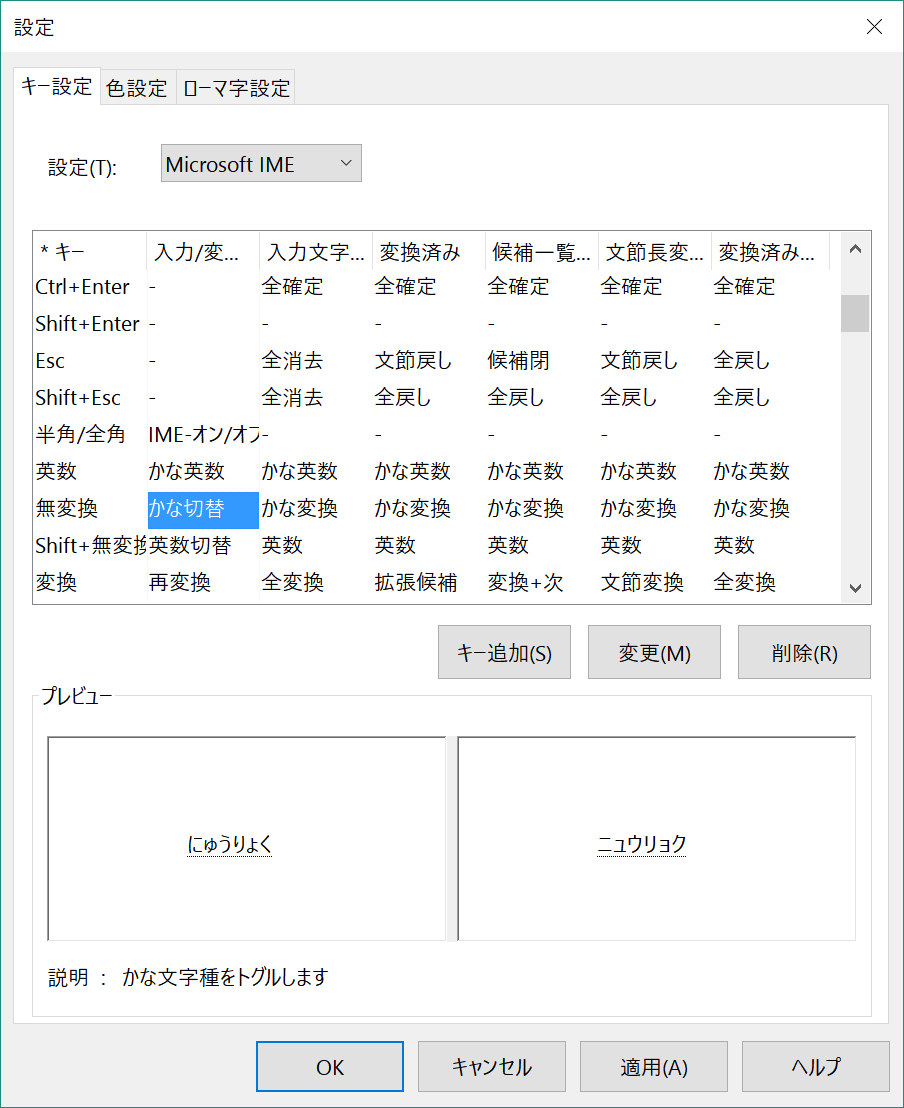Click the キー追加(S) button
Viewport: 904px width, 1108px height.
(504, 652)
